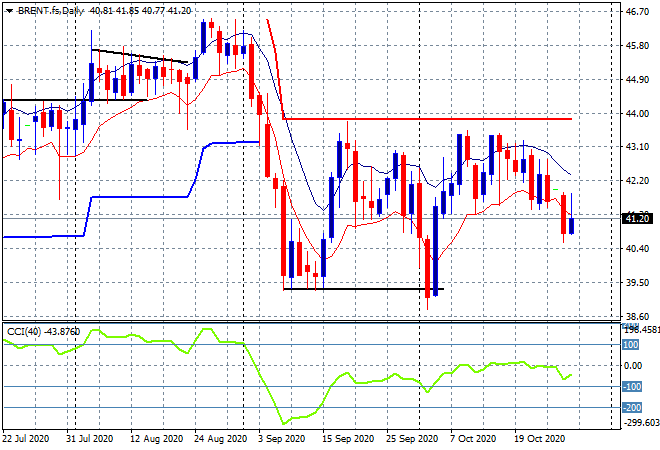660x450 pixels.
Task: Click the 43.10 price axis label
Action: 637,146
